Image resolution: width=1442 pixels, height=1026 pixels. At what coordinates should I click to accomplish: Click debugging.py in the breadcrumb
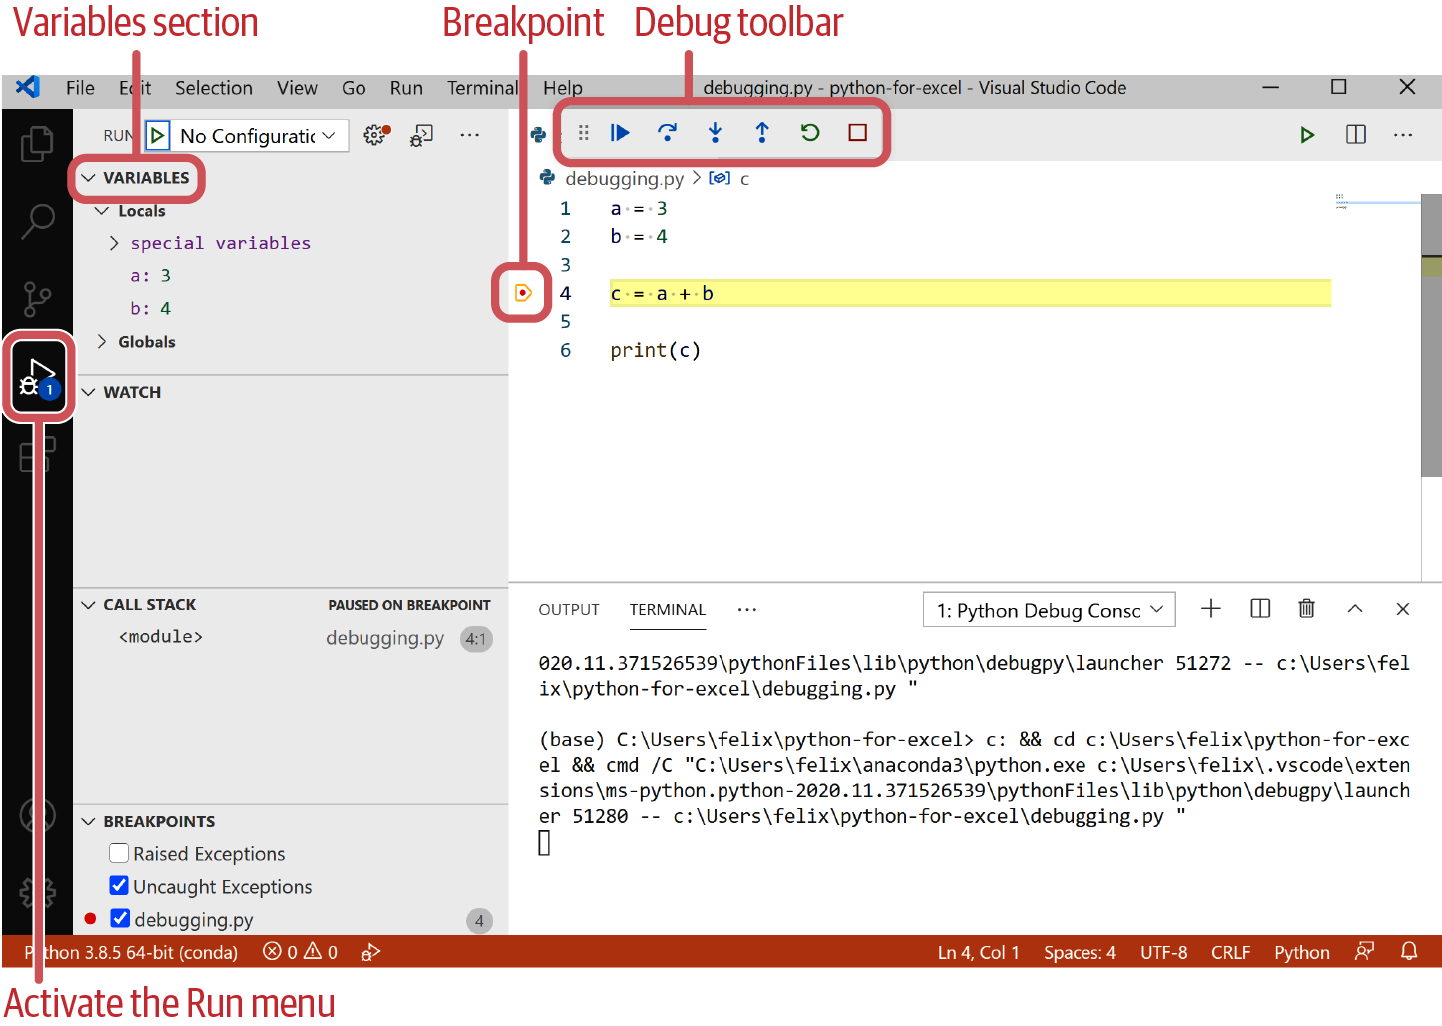pyautogui.click(x=624, y=179)
